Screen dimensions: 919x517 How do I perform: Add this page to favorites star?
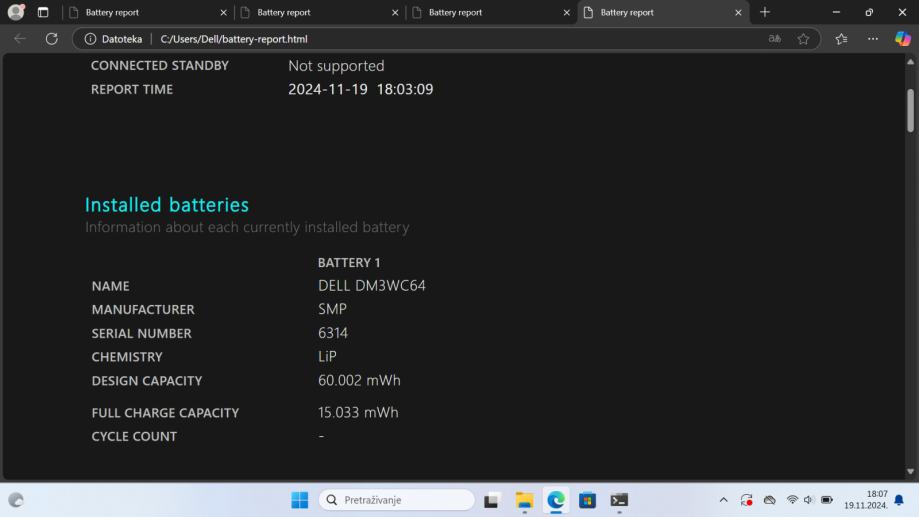pyautogui.click(x=803, y=39)
